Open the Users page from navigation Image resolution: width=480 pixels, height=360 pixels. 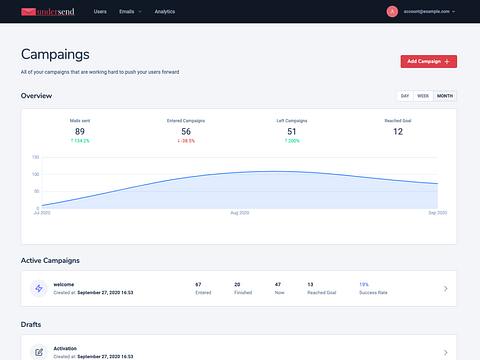pos(100,11)
